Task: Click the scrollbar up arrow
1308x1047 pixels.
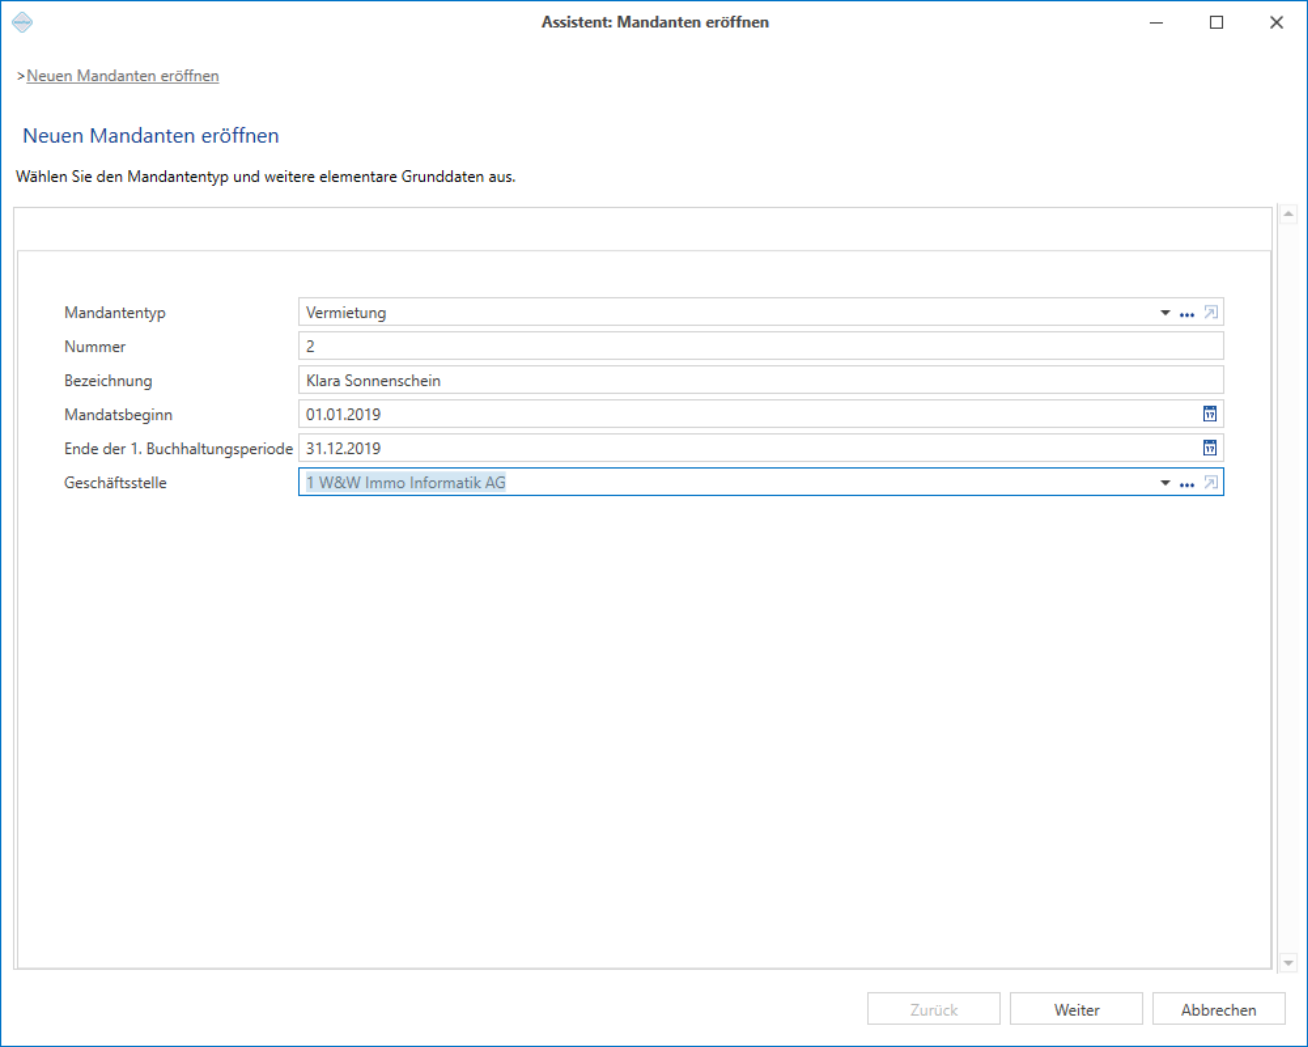Action: tap(1288, 214)
